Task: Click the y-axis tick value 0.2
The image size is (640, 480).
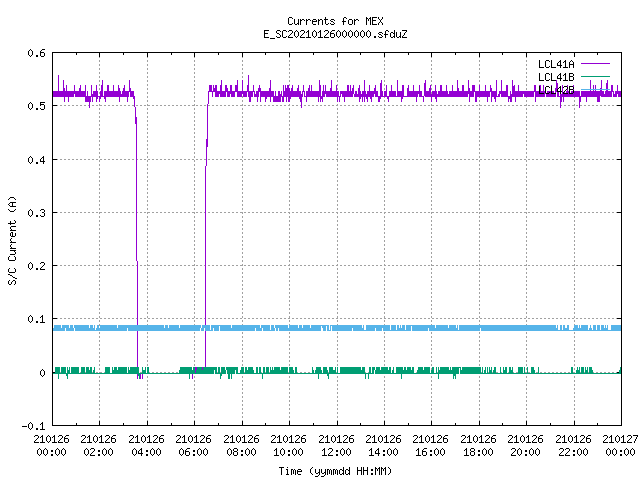Action: point(36,266)
